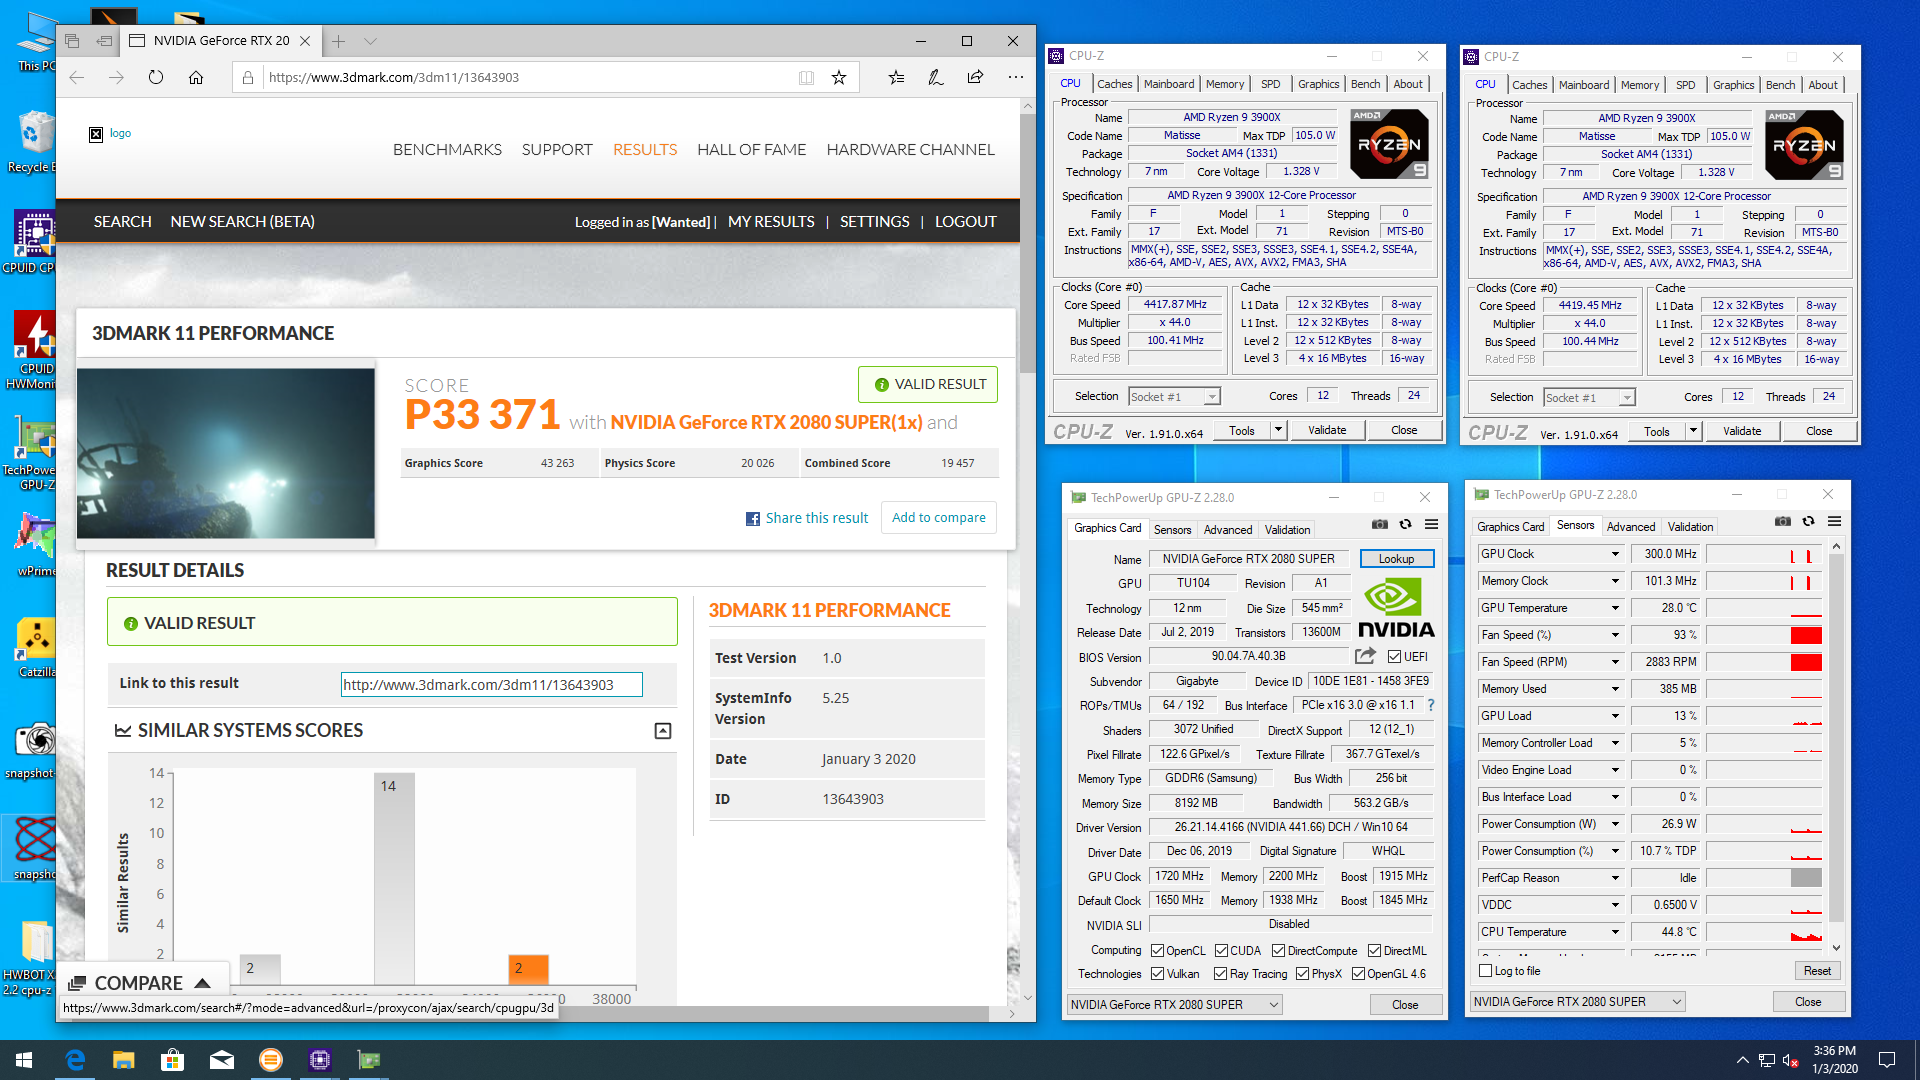Switch to Advanced tab in left GPU-Z
Image resolution: width=1920 pixels, height=1080 pixels.
[x=1227, y=530]
